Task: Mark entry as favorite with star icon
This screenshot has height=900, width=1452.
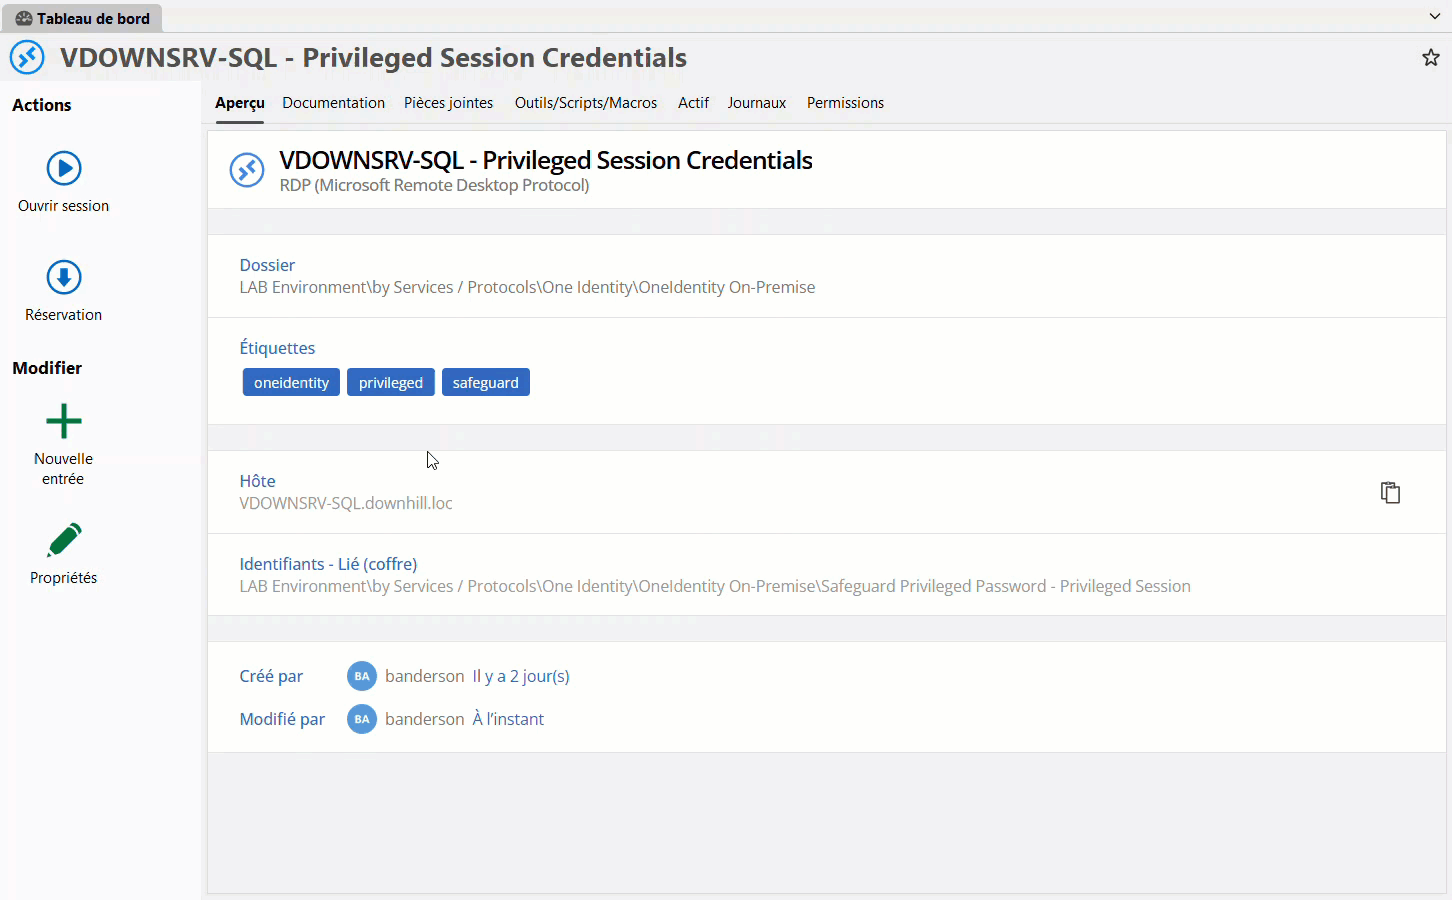Action: coord(1431,58)
